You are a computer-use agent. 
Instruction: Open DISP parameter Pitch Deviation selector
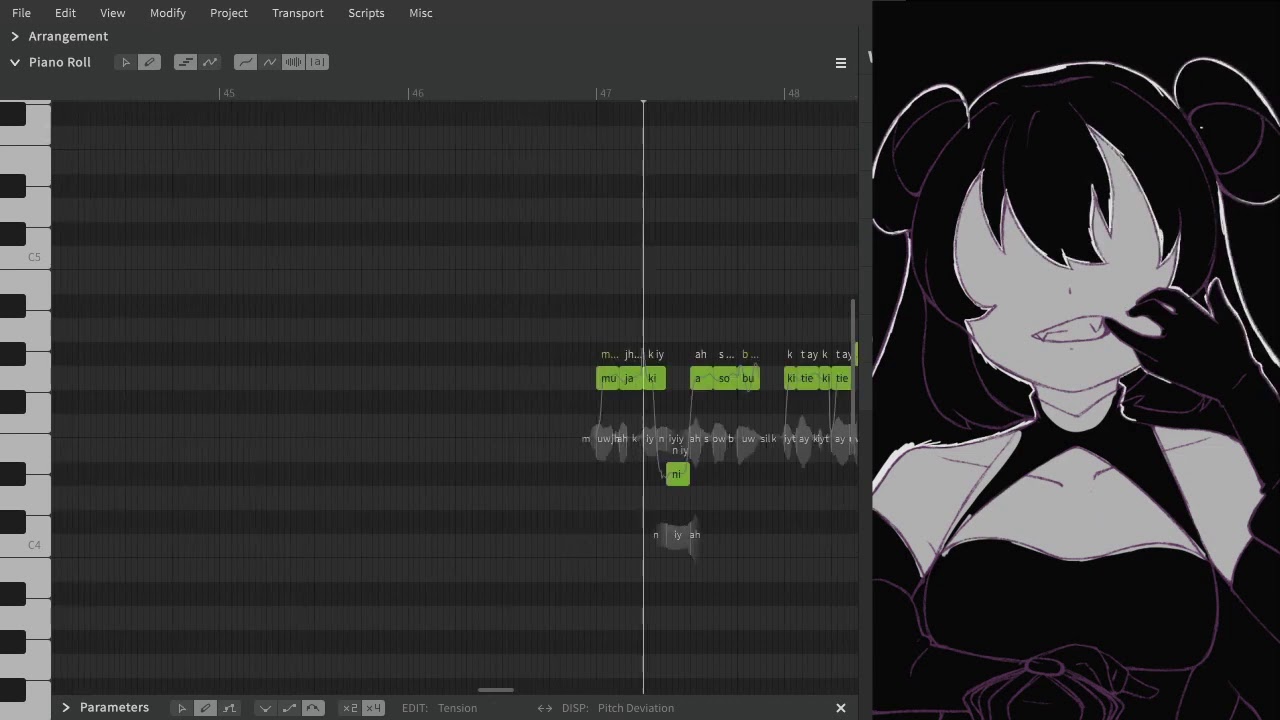click(636, 708)
